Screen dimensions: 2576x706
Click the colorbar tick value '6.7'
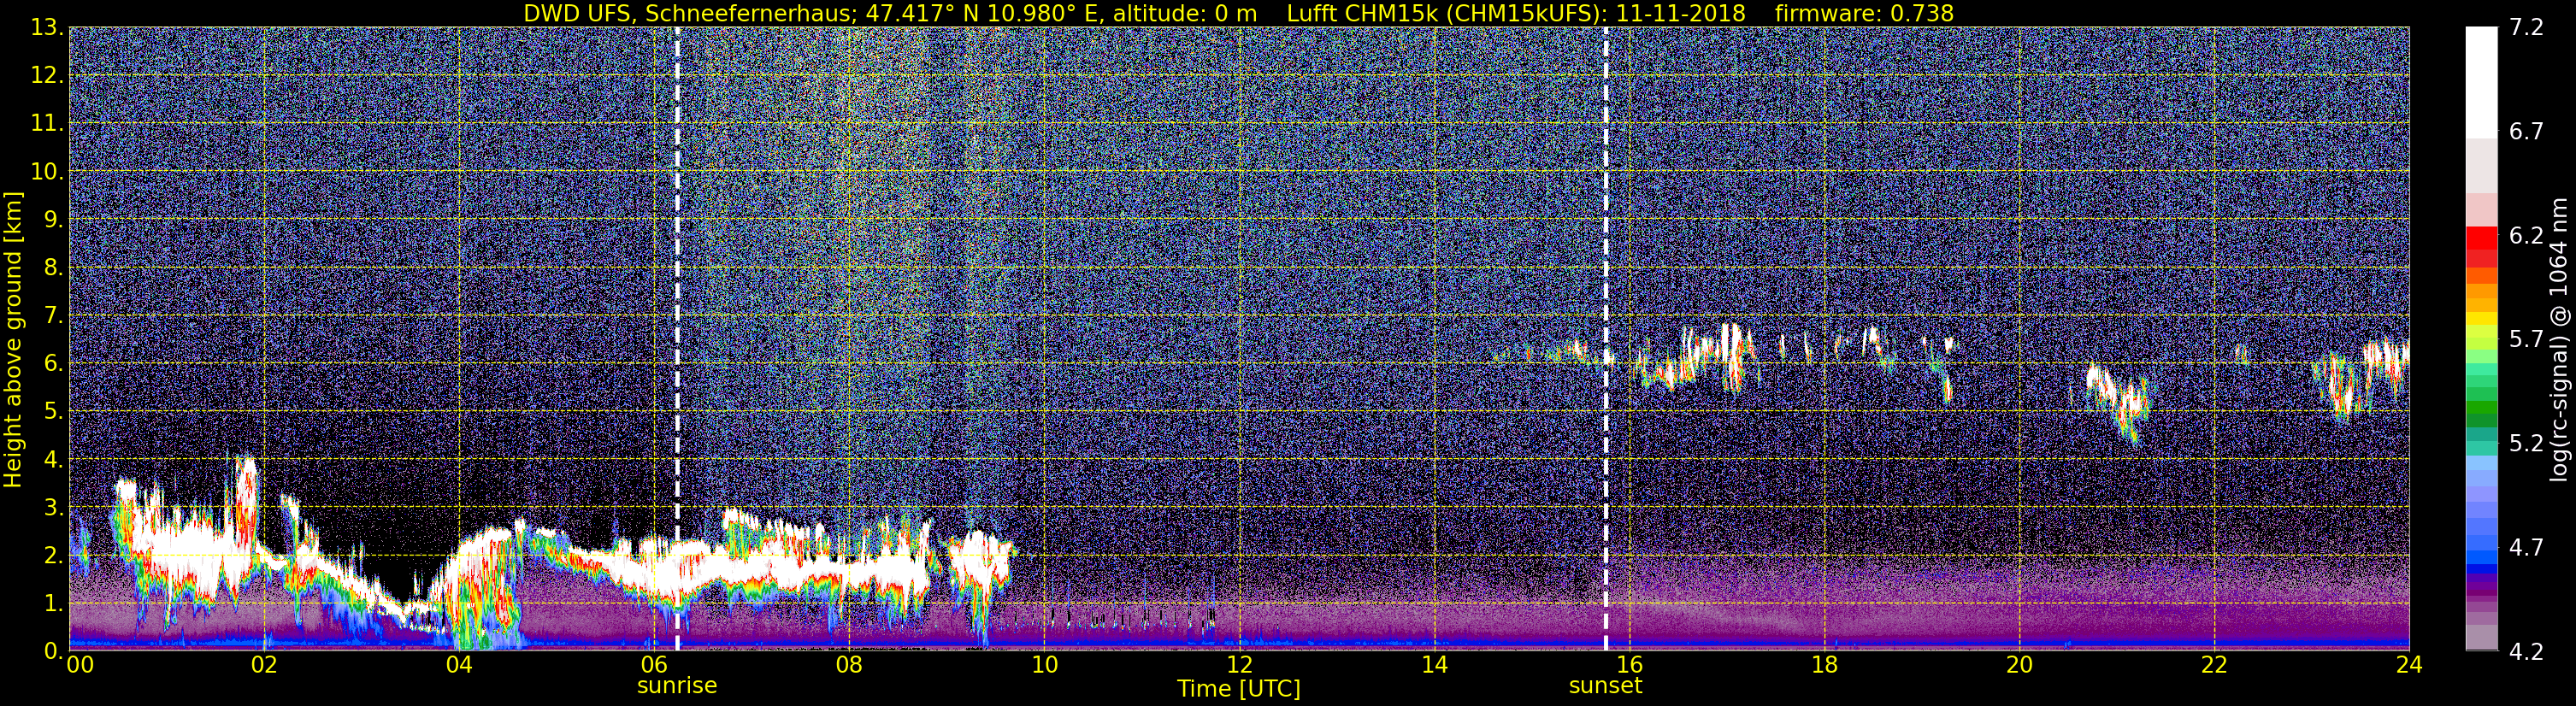[2525, 132]
